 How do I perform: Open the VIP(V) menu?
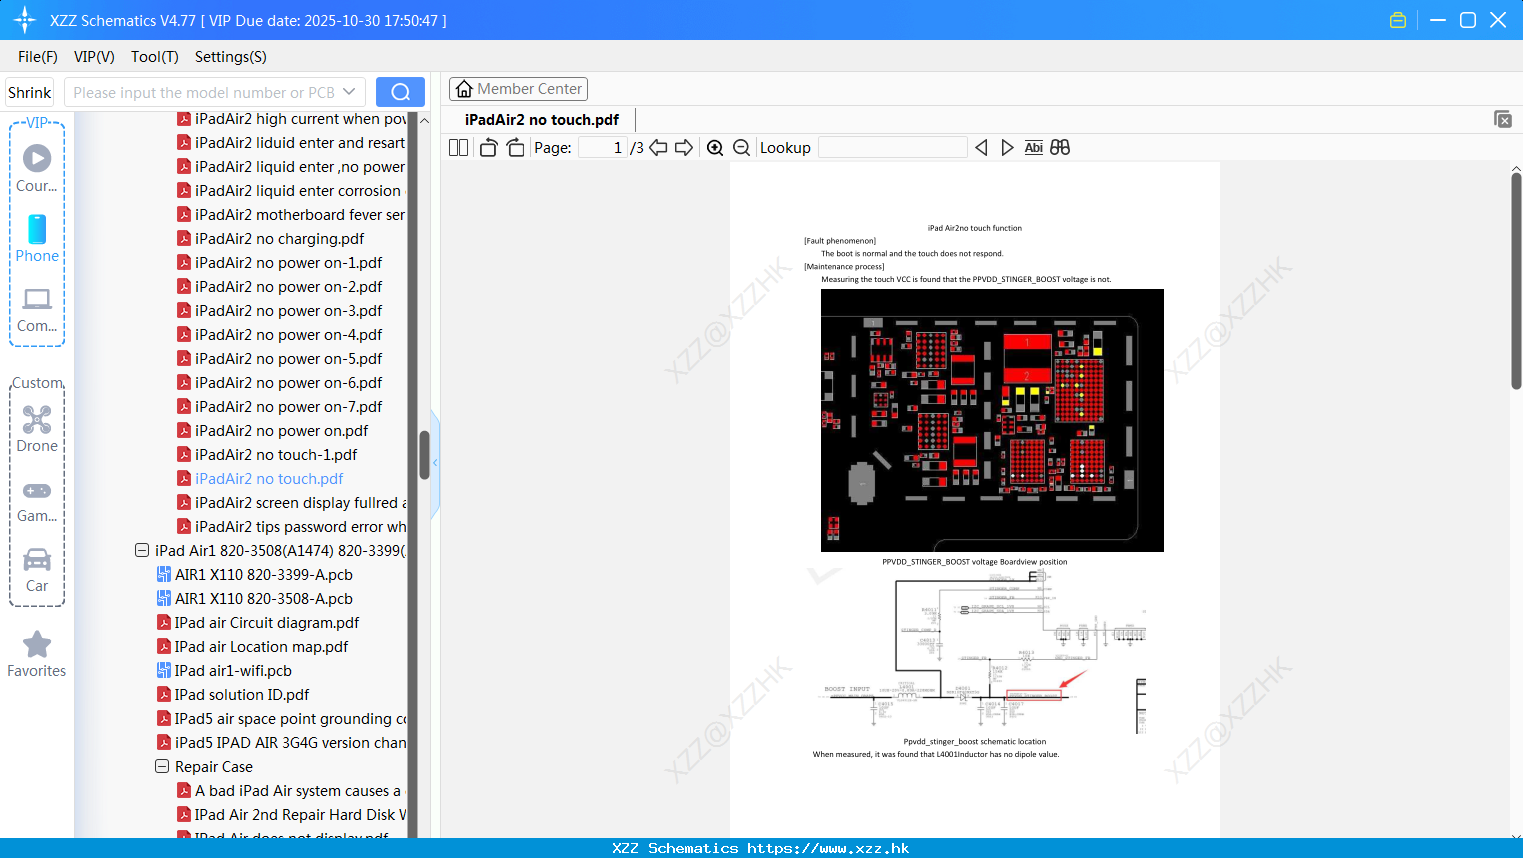94,57
